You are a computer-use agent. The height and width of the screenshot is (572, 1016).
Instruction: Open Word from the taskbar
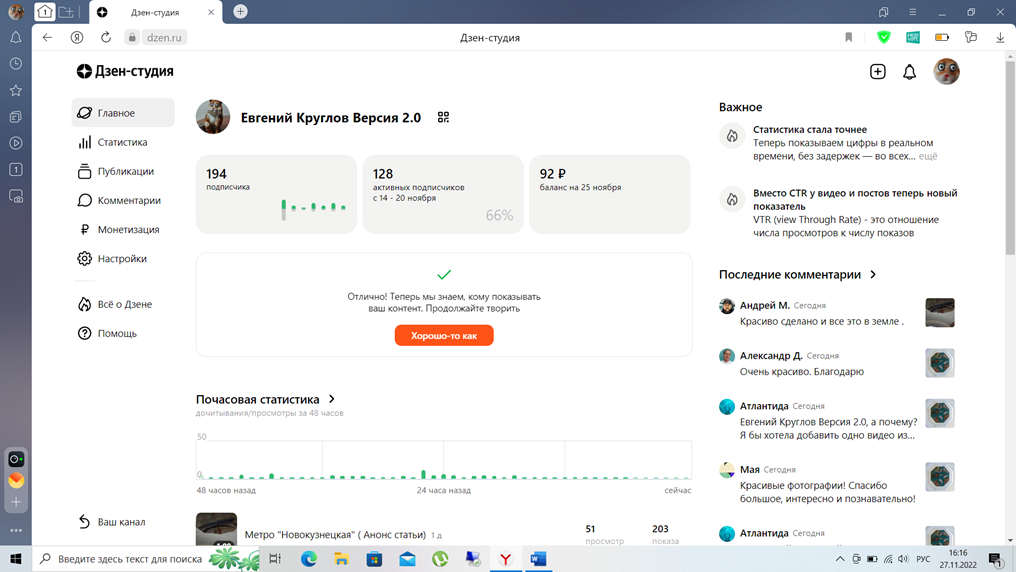[x=538, y=558]
